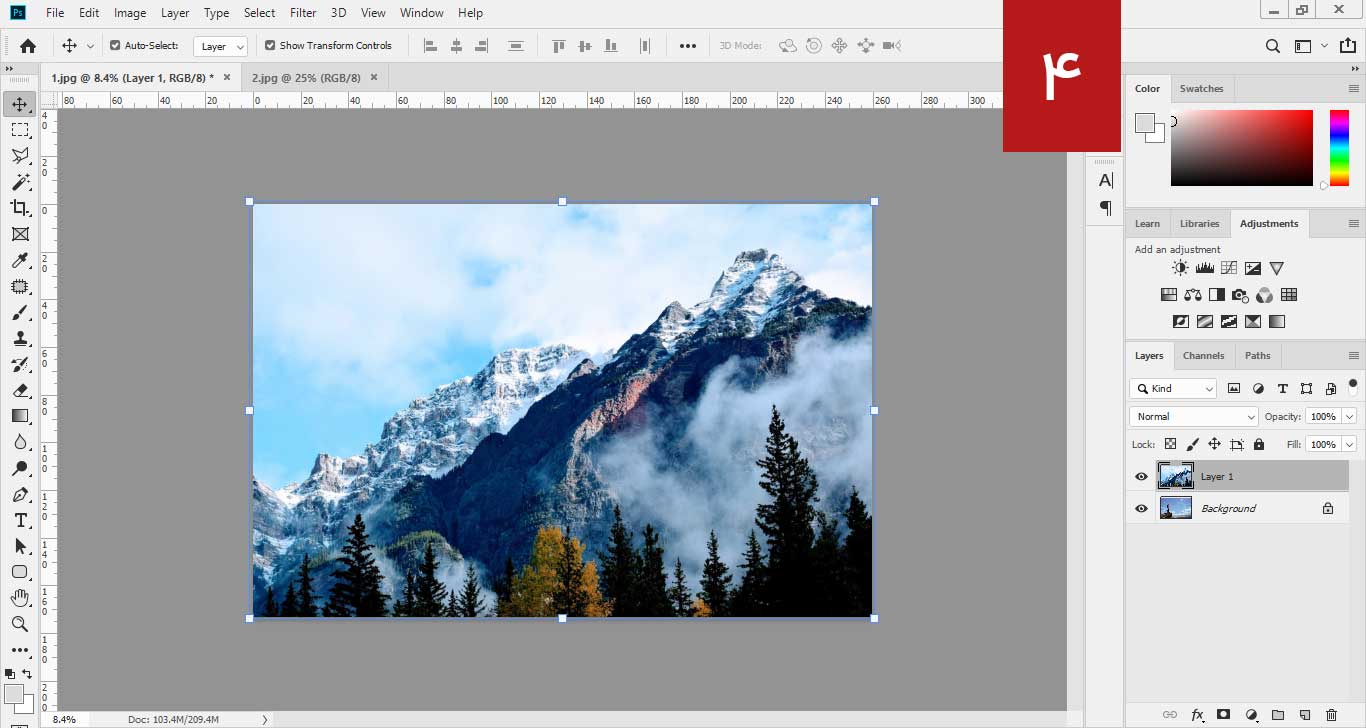
Task: Select the Magic Wand tool
Action: point(19,182)
